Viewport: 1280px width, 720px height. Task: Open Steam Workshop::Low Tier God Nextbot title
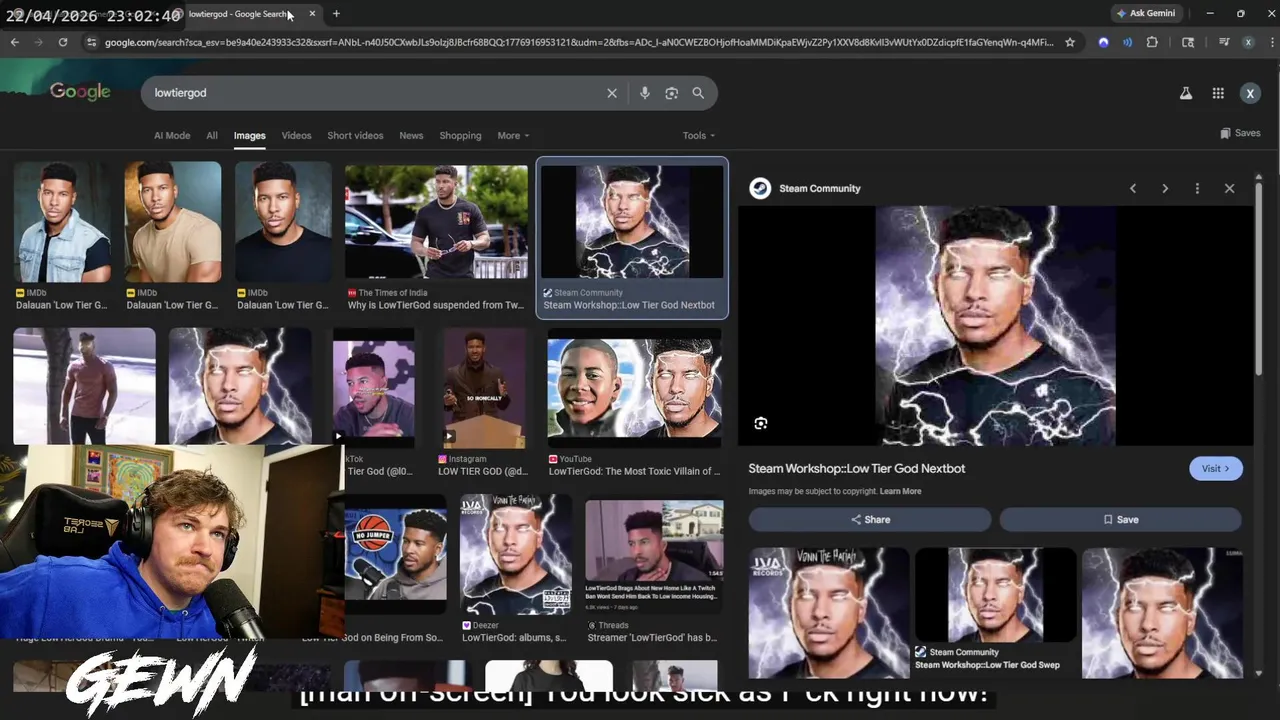coord(857,468)
